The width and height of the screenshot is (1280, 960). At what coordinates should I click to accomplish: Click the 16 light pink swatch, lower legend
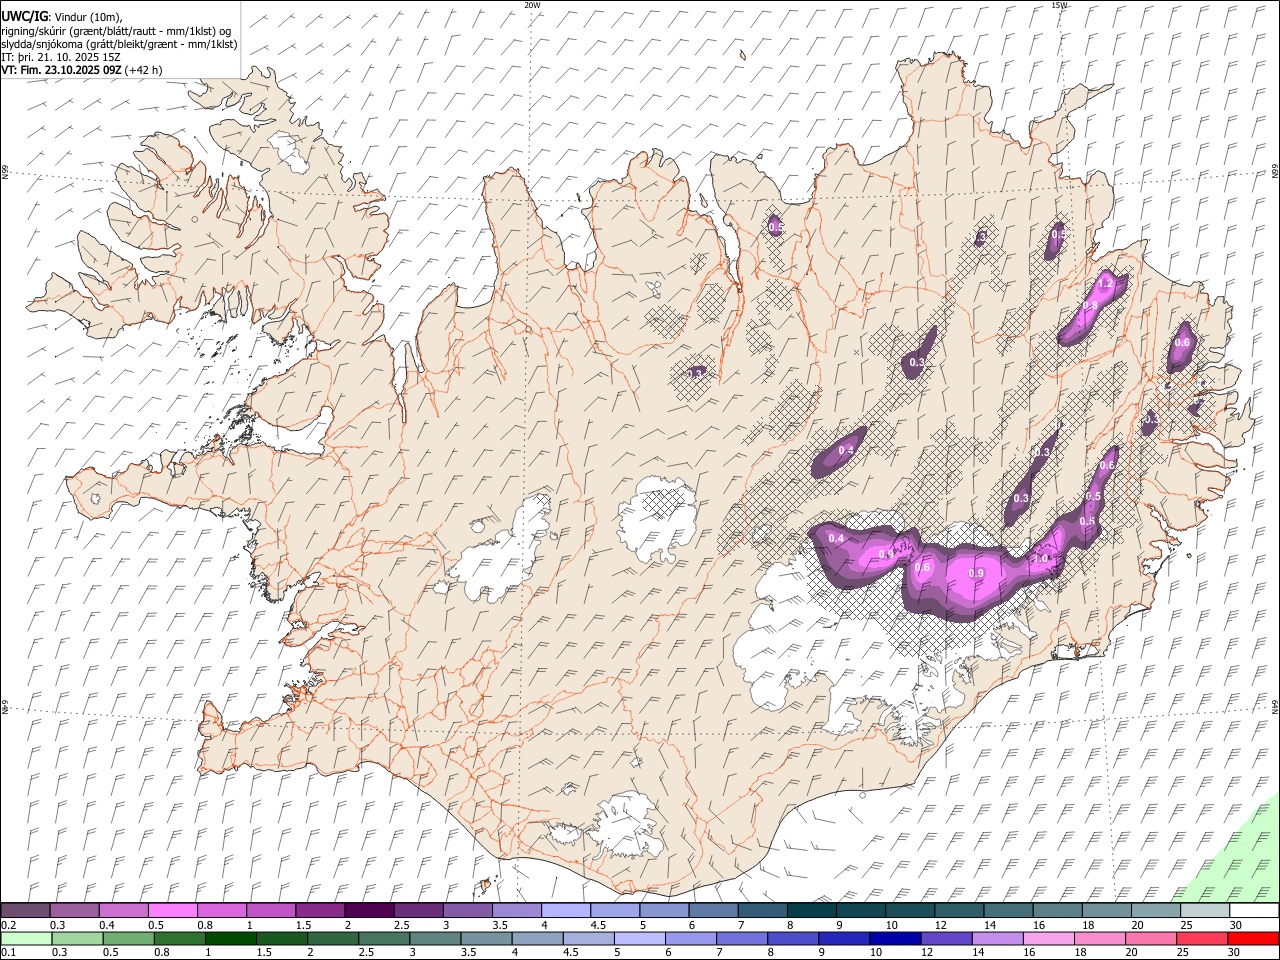coord(1049,938)
